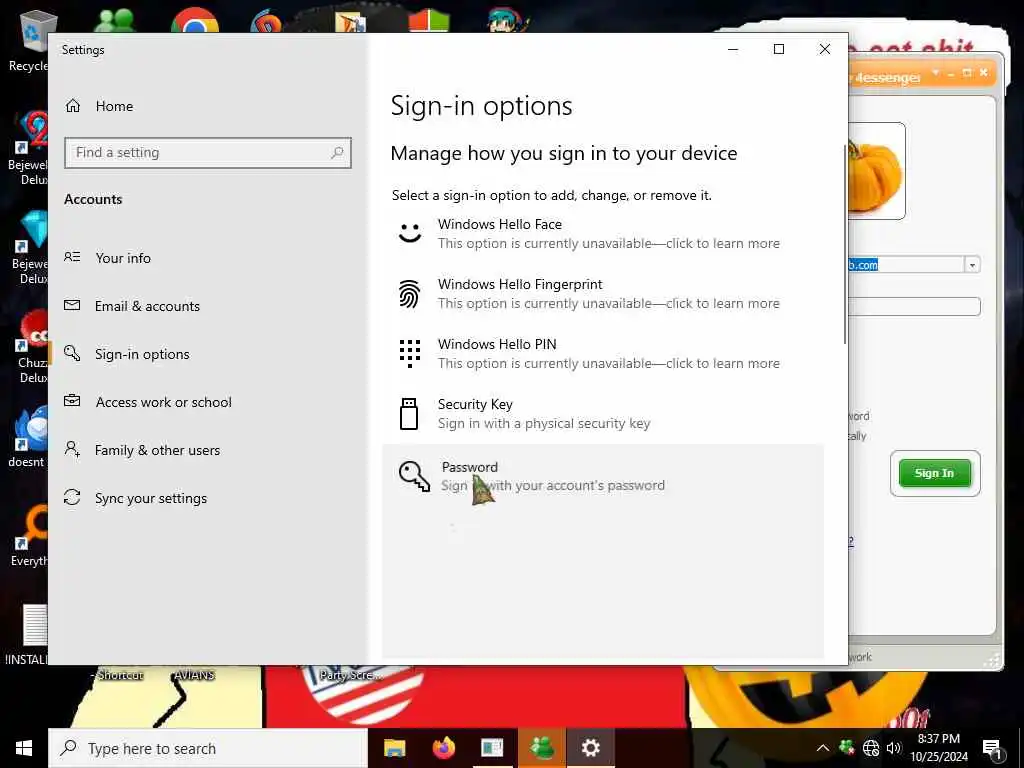
Task: Open the email dropdown in Messenger window
Action: coord(972,265)
